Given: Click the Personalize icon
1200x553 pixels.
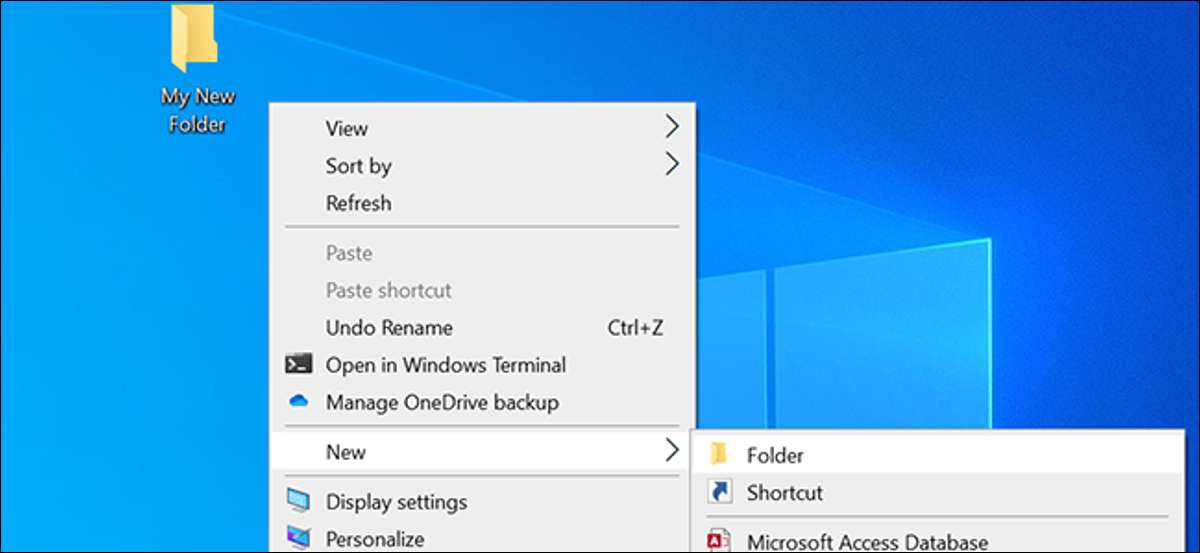Looking at the screenshot, I should coord(299,538).
